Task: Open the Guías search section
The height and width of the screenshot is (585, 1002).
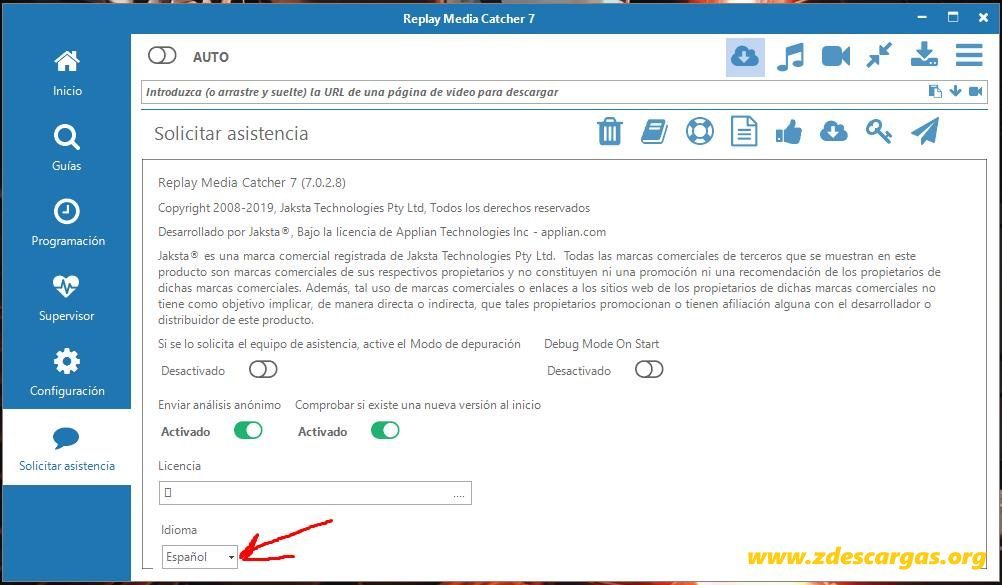Action: 67,148
